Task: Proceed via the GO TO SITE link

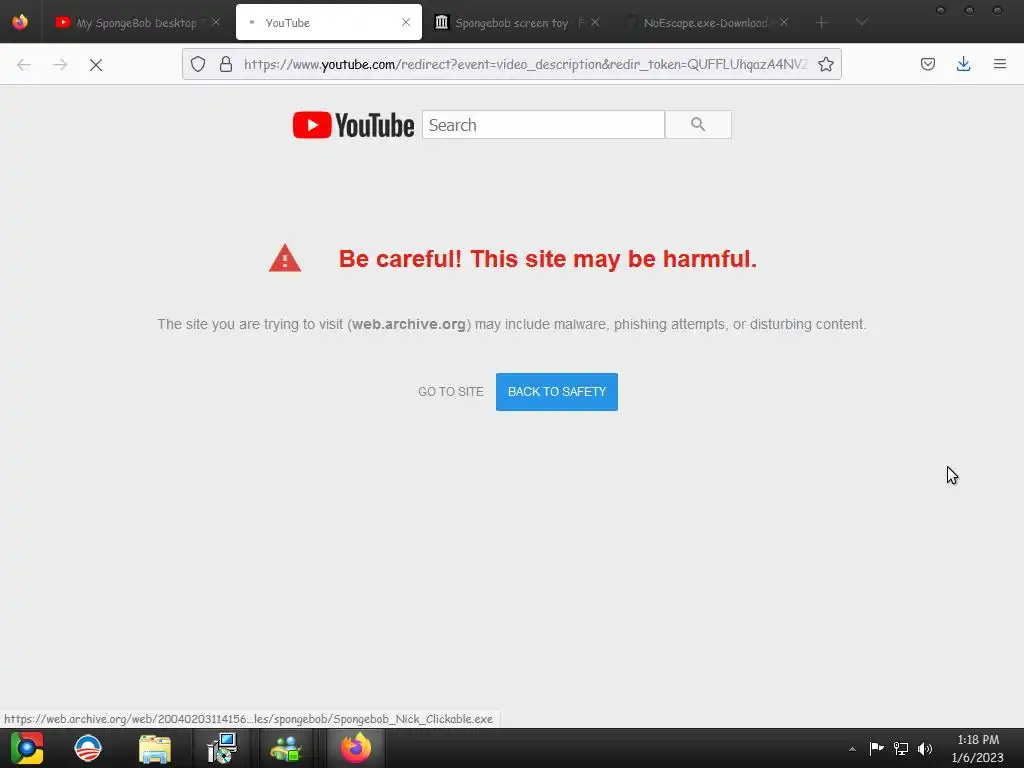Action: click(451, 392)
